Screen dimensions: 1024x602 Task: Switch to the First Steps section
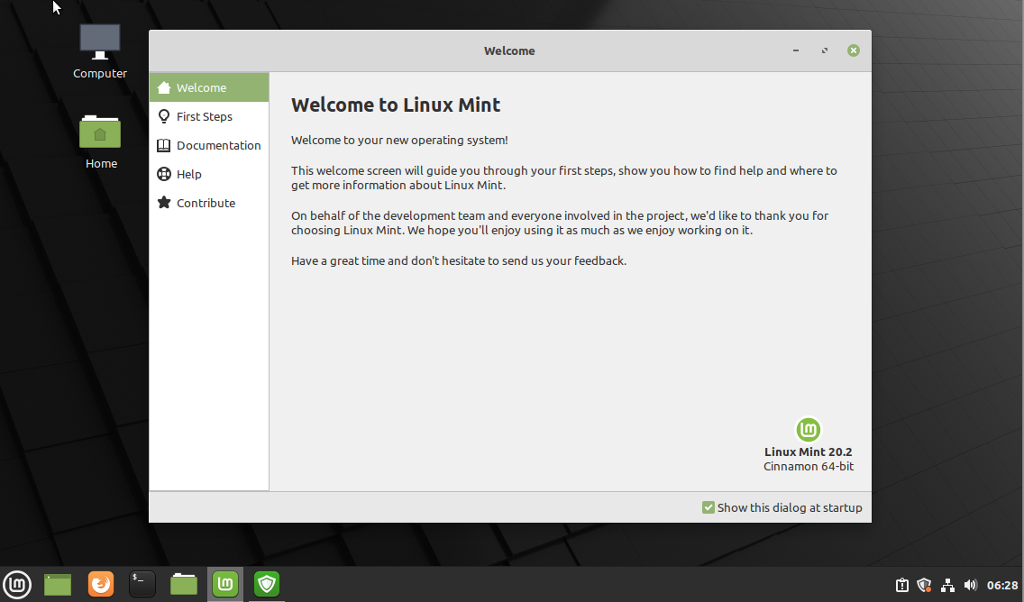pos(209,116)
